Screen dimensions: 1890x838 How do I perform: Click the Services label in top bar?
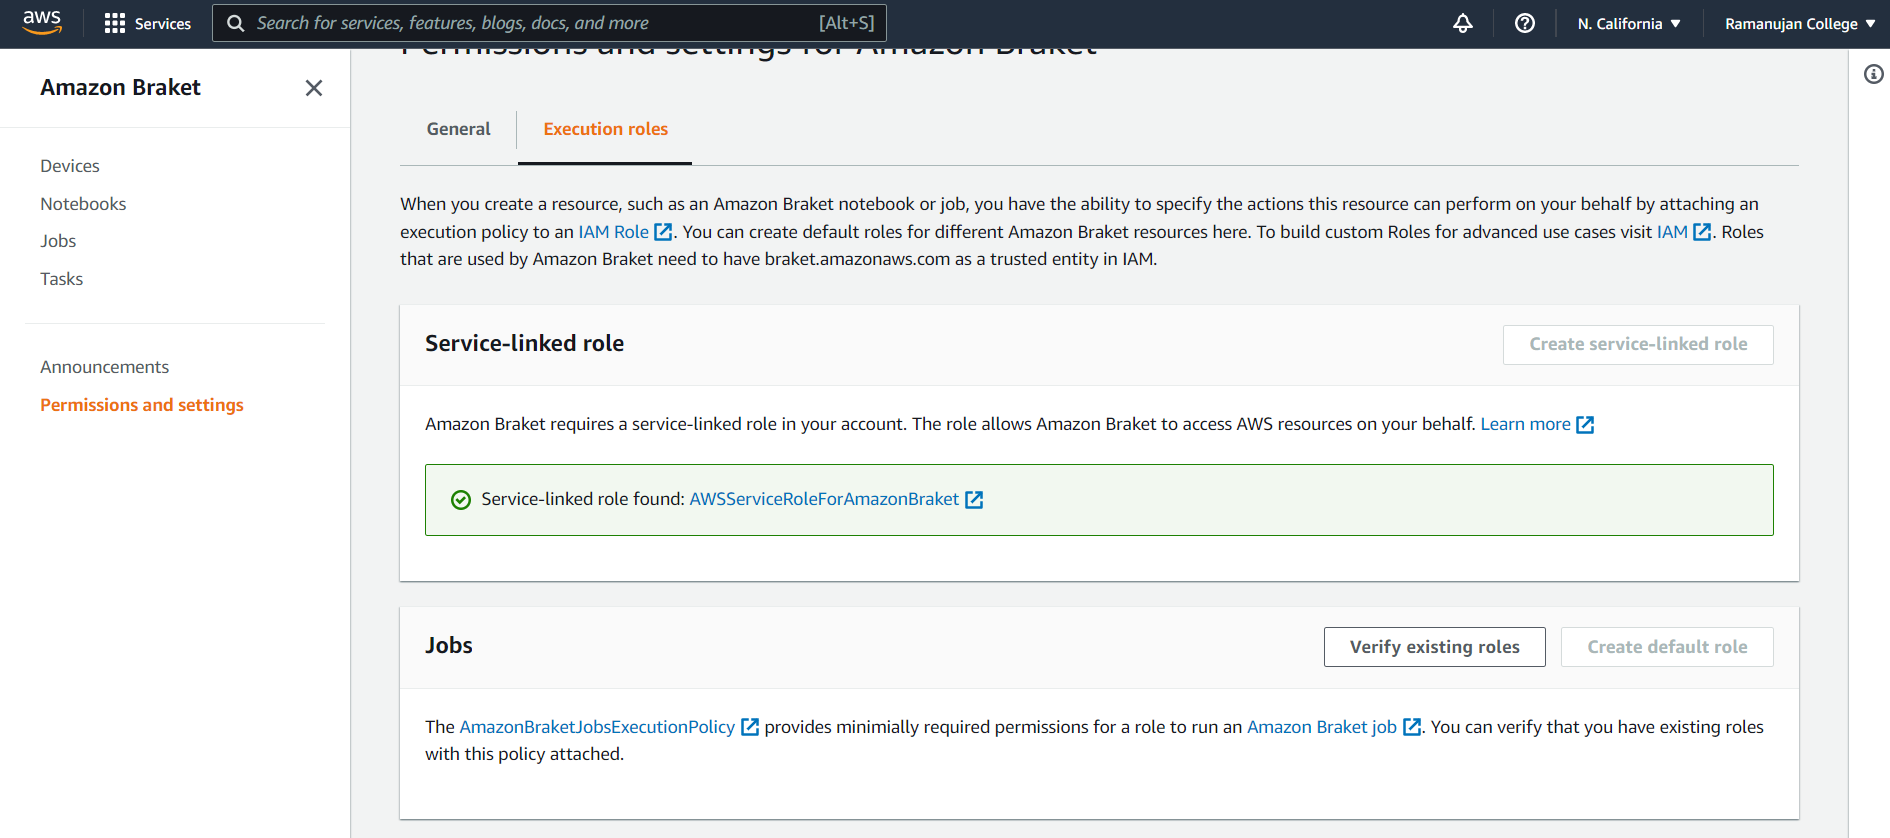coord(163,24)
